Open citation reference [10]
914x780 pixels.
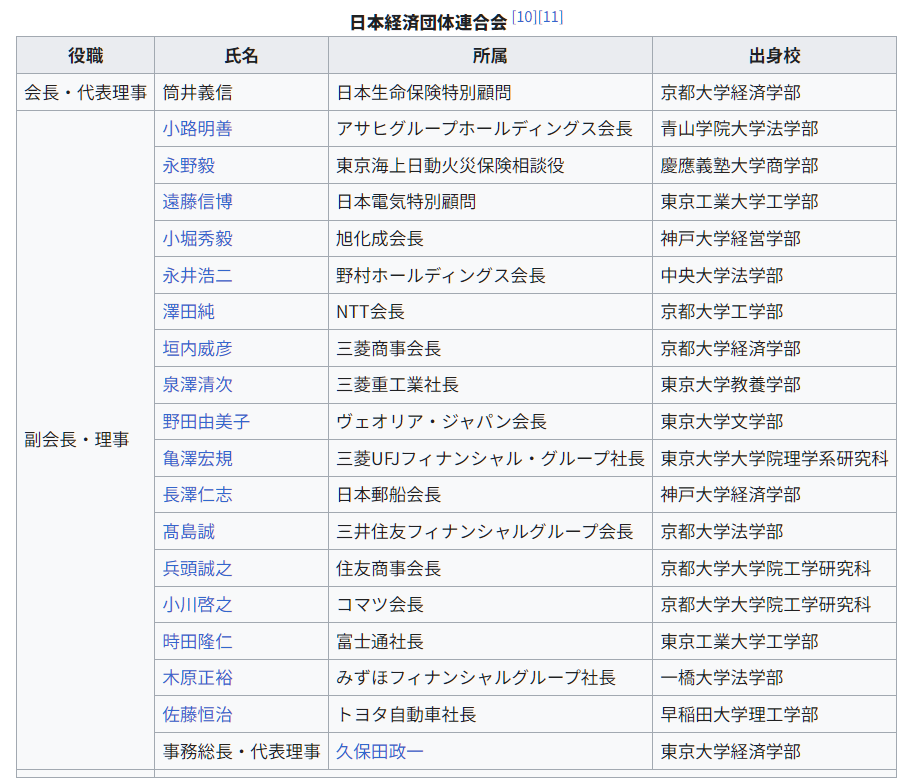[524, 17]
